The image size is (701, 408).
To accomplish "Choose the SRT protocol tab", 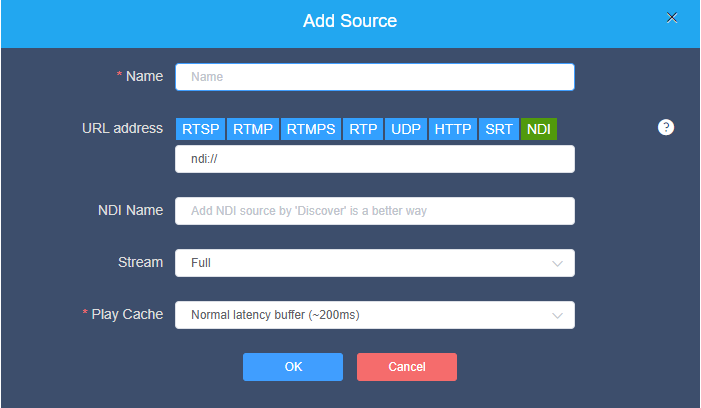I will point(499,129).
